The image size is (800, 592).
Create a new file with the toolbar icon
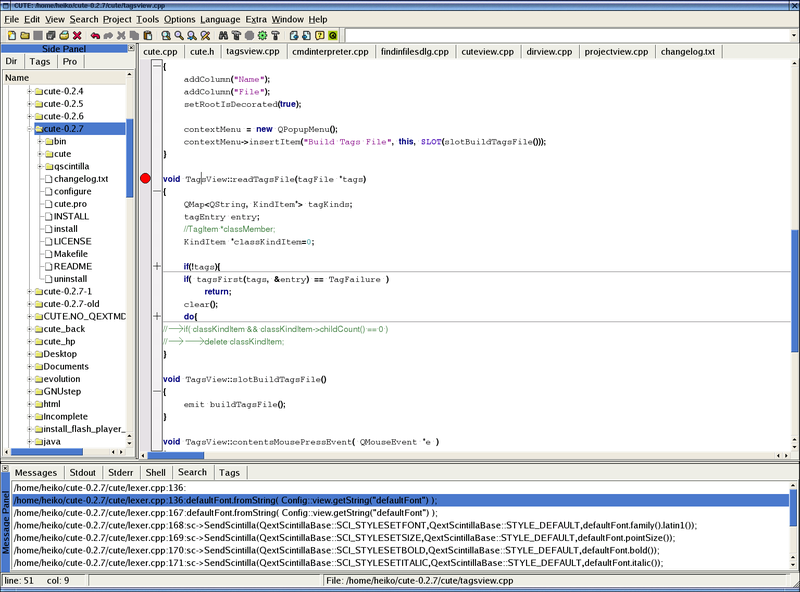[x=11, y=36]
